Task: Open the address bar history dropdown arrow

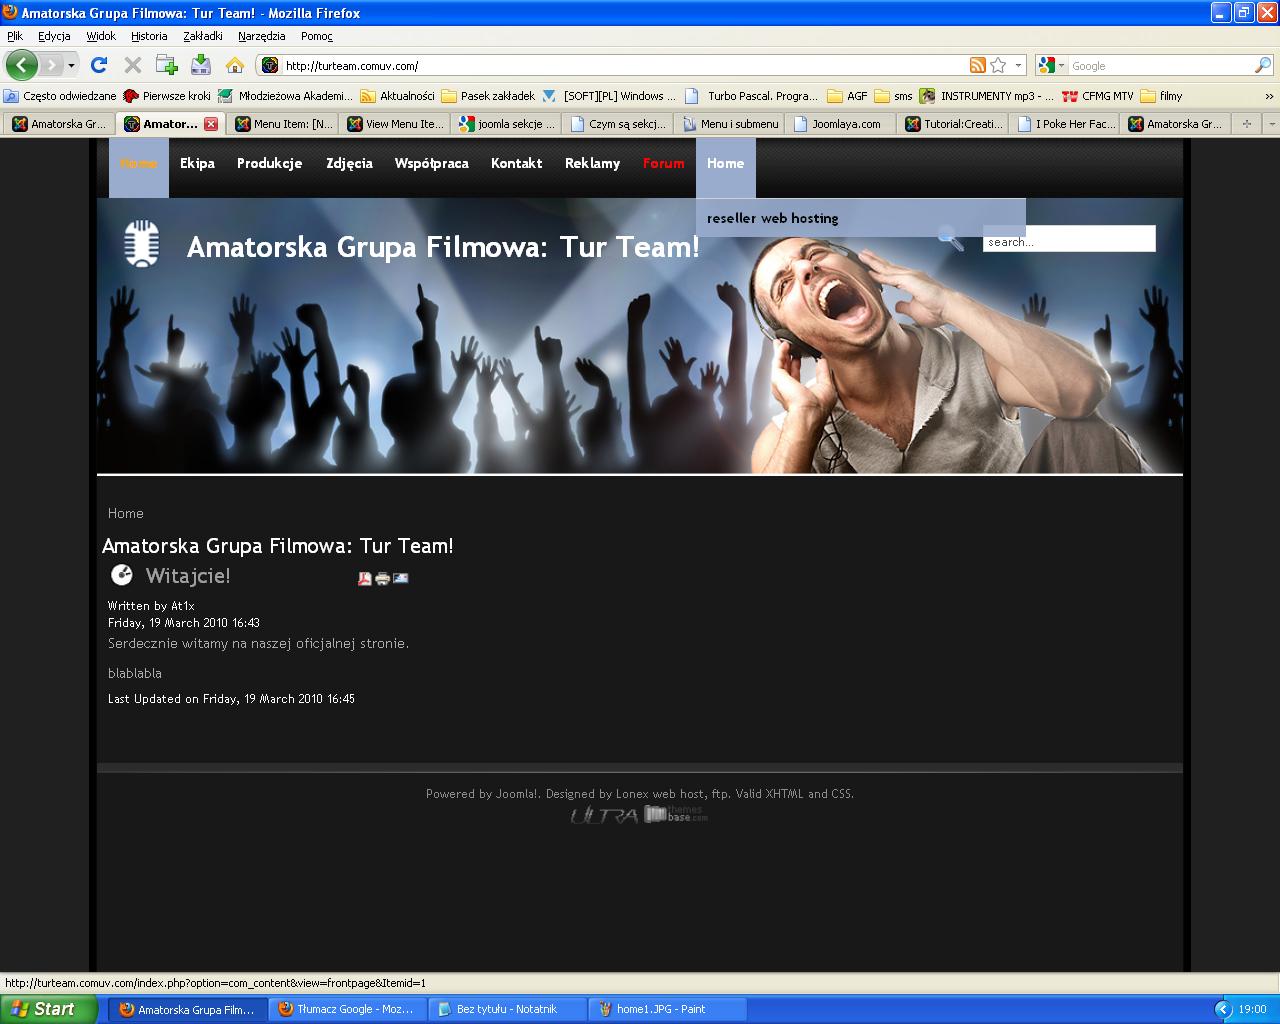Action: 1019,65
